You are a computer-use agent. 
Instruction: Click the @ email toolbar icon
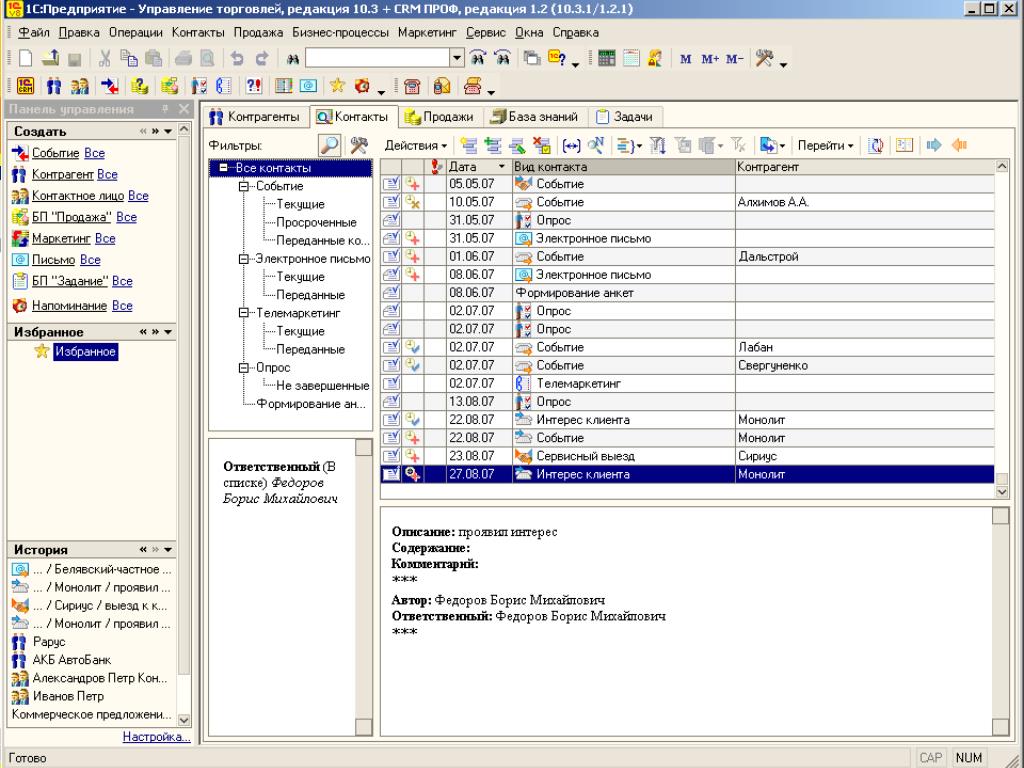308,86
